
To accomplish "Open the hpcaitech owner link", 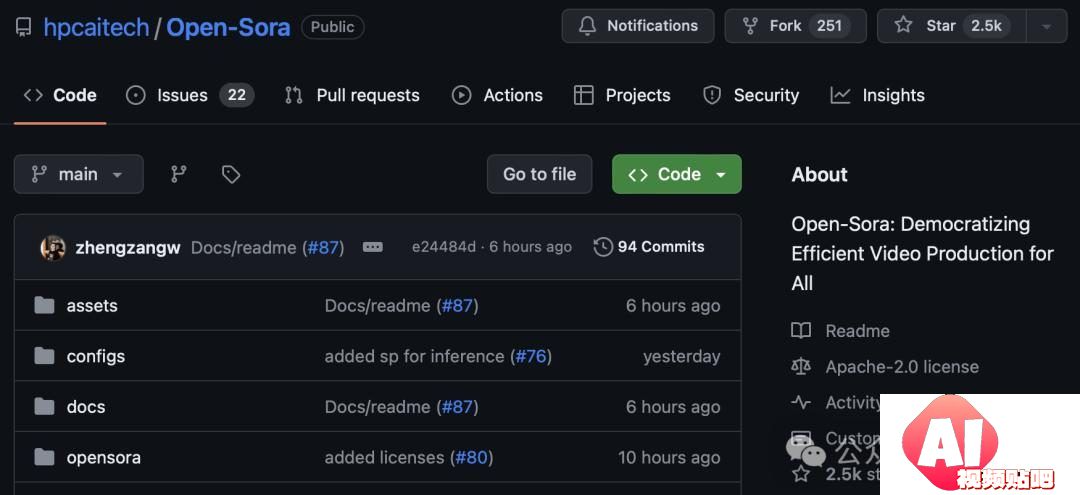I will click(96, 28).
